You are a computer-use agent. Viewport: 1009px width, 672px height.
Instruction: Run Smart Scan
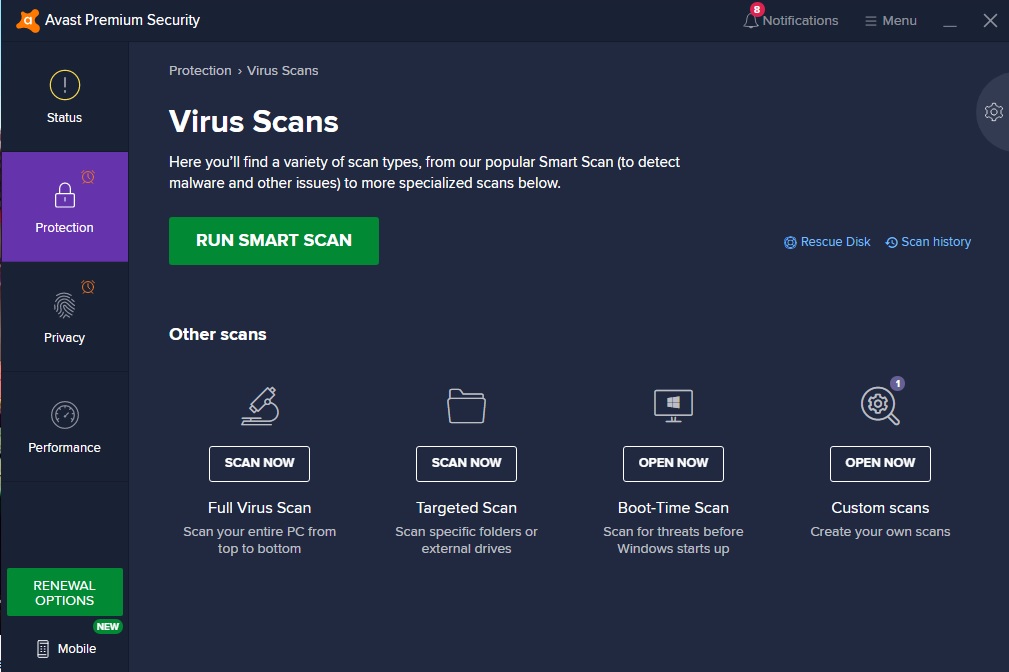pyautogui.click(x=273, y=240)
